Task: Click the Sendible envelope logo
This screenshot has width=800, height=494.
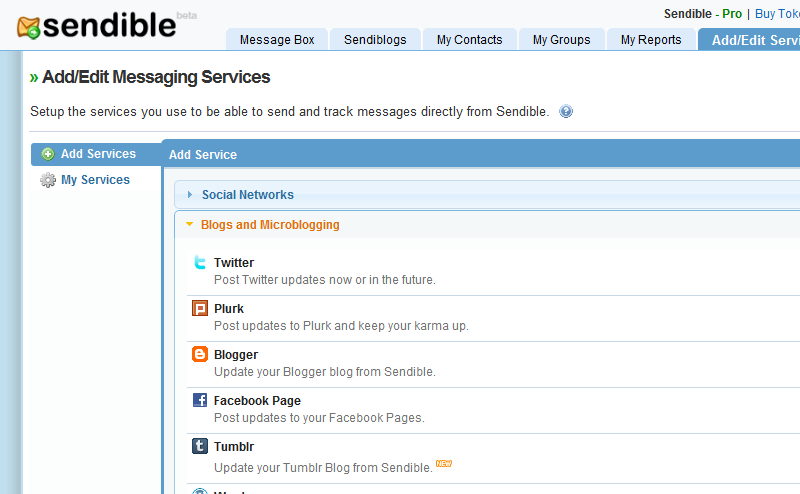Action: (x=31, y=28)
